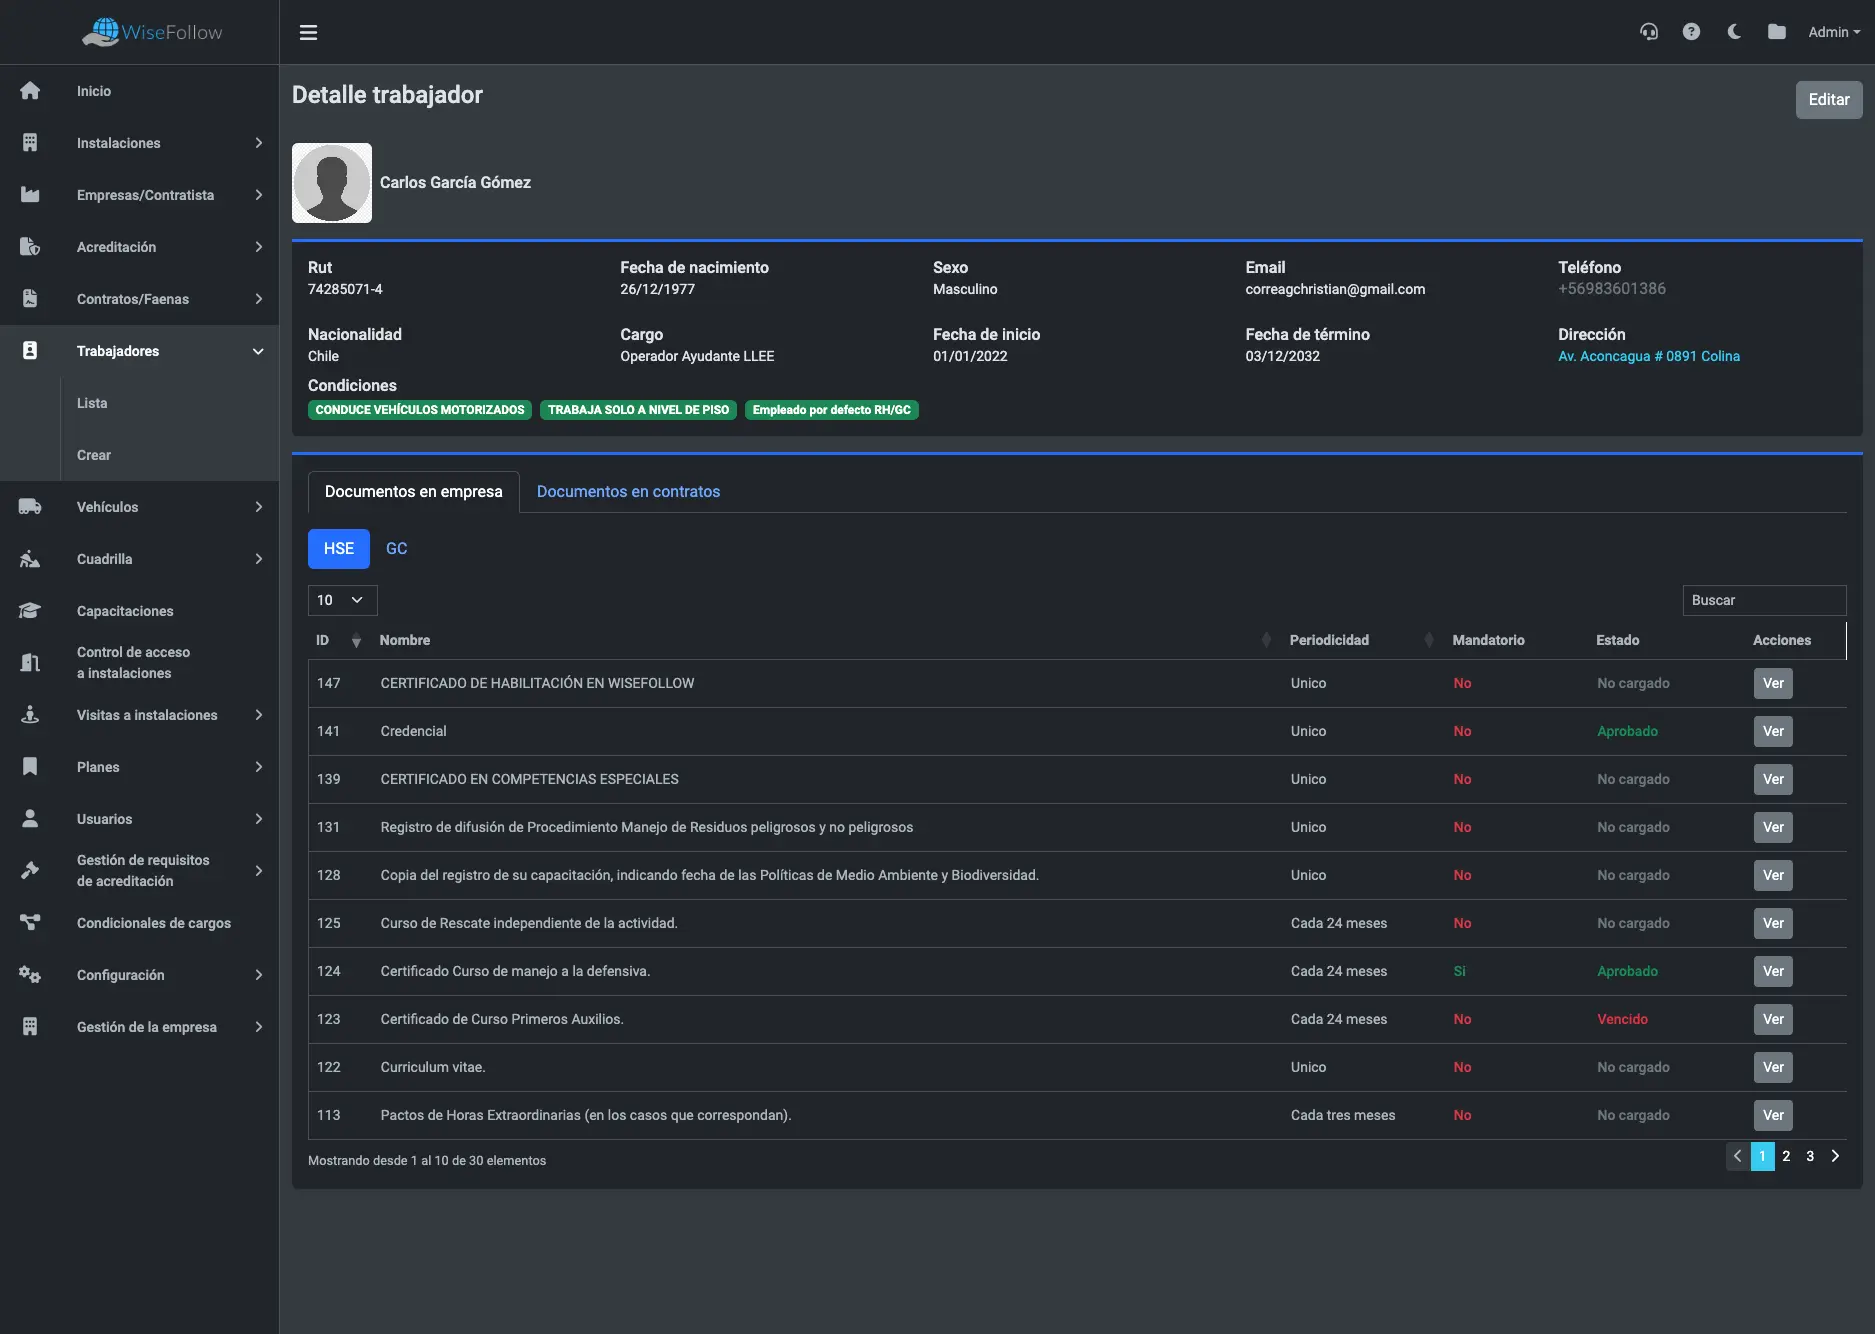The height and width of the screenshot is (1334, 1875).
Task: Sort table by Periodicidad column
Action: tap(1361, 640)
